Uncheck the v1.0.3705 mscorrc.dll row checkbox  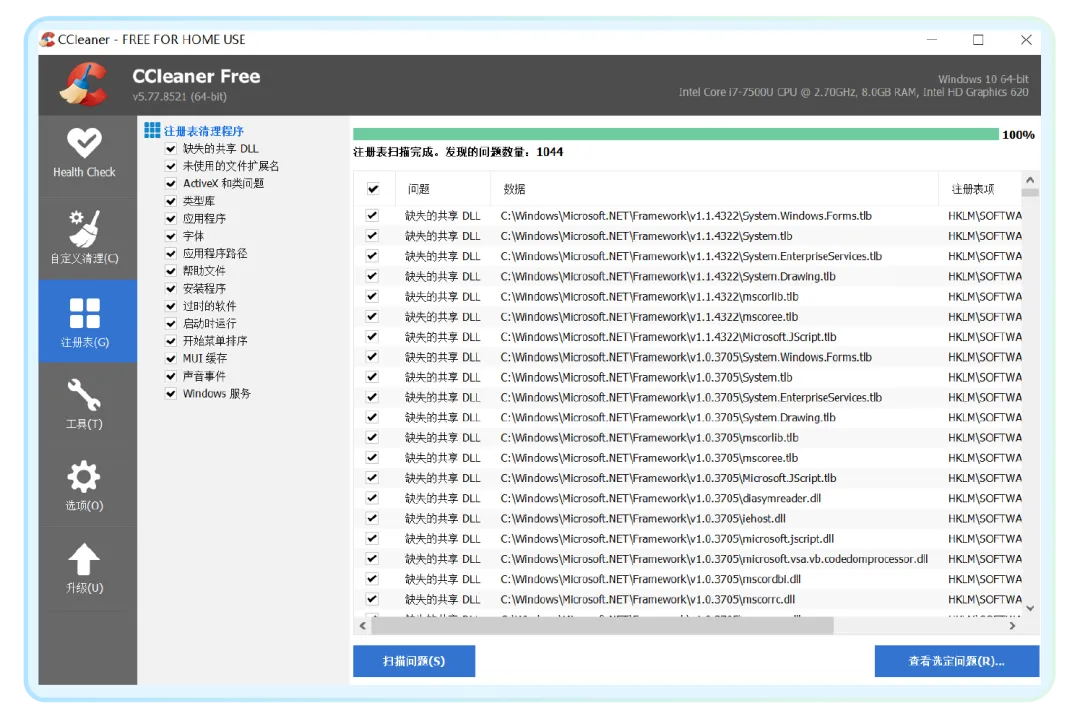(373, 598)
